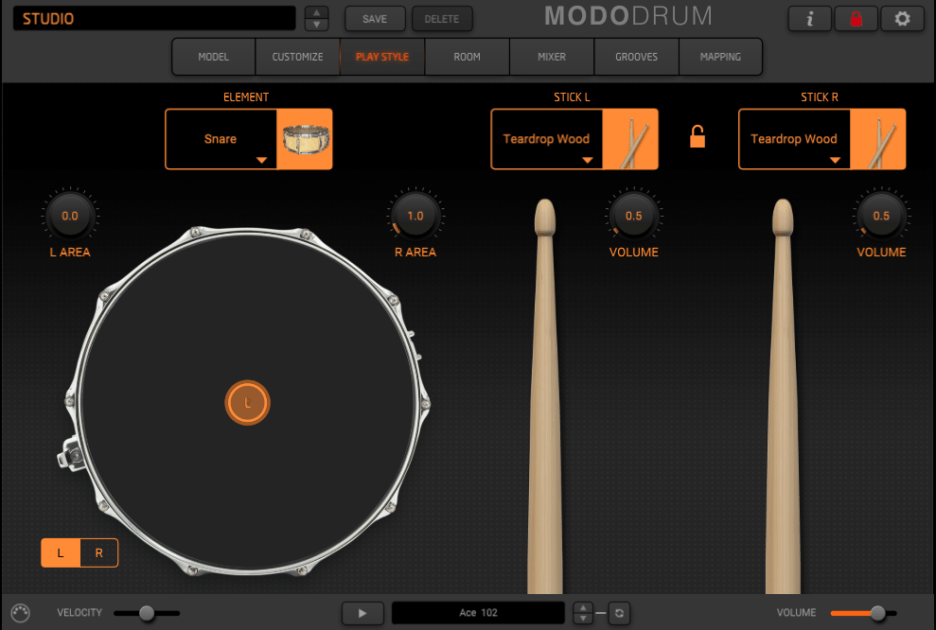This screenshot has height=630, width=936.
Task: Switch to the PLAY STYLE tab
Action: [x=383, y=57]
